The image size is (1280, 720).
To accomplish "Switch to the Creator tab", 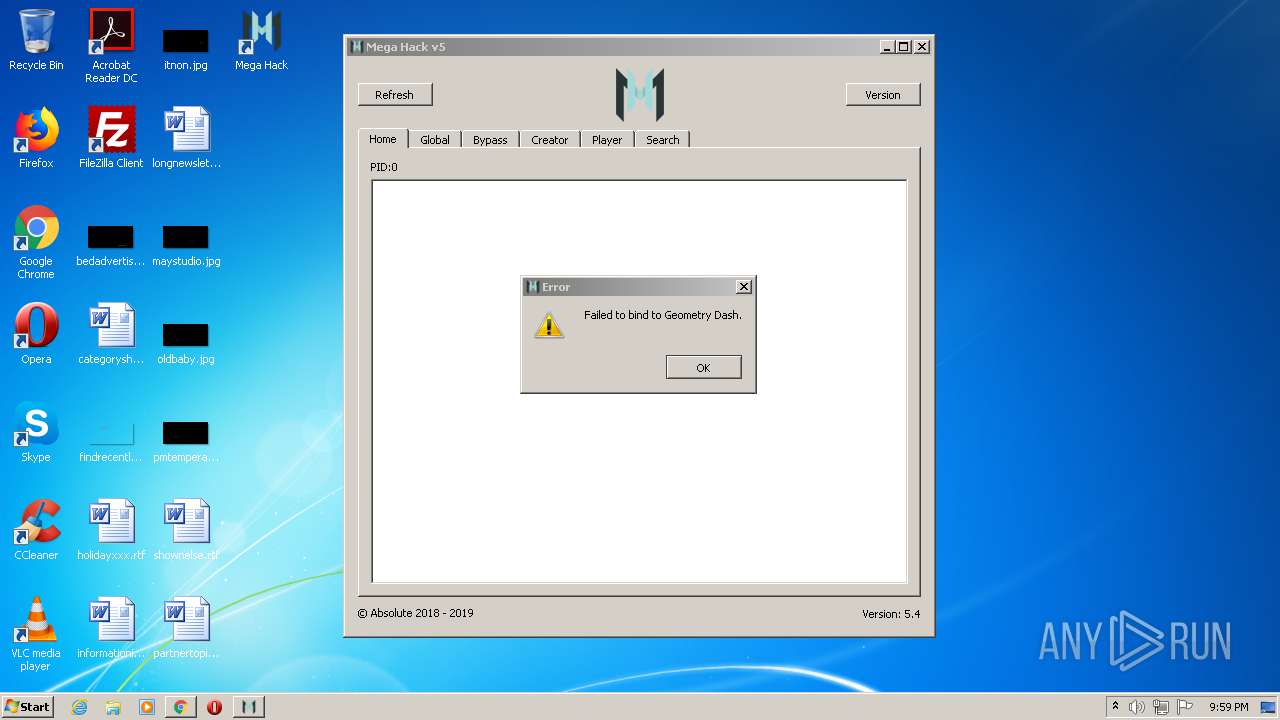I will click(549, 140).
